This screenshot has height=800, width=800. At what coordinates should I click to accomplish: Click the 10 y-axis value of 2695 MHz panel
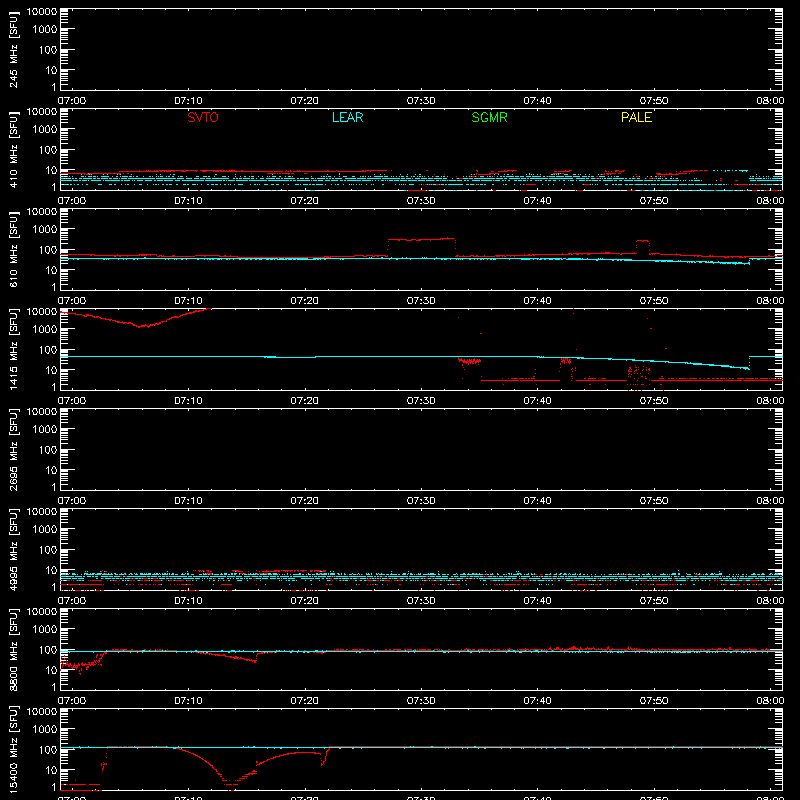pyautogui.click(x=51, y=470)
